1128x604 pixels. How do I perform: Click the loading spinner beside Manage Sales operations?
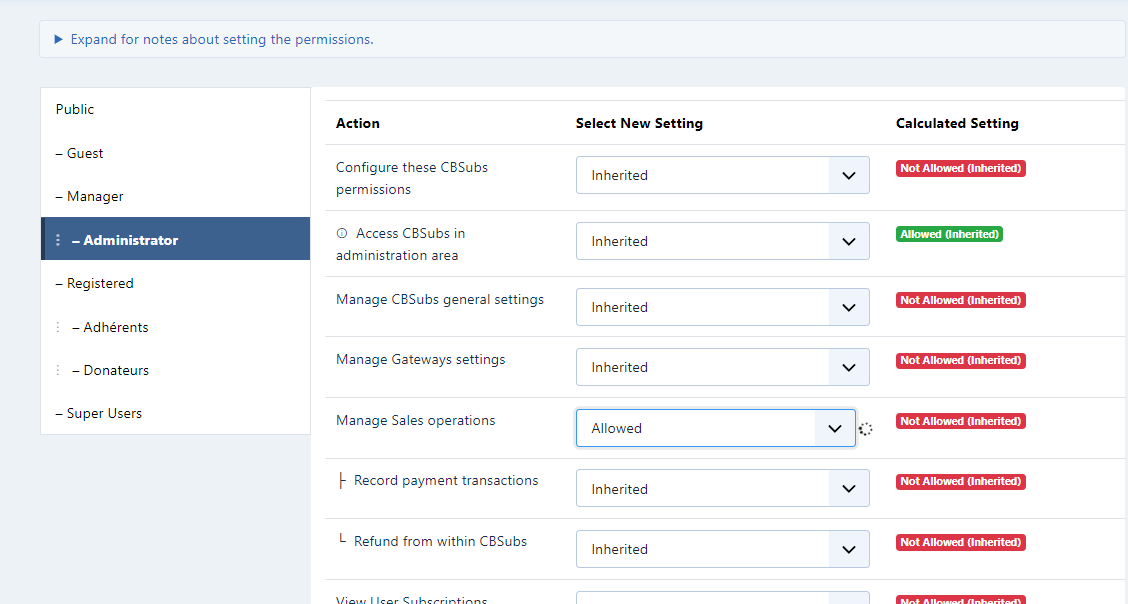865,429
